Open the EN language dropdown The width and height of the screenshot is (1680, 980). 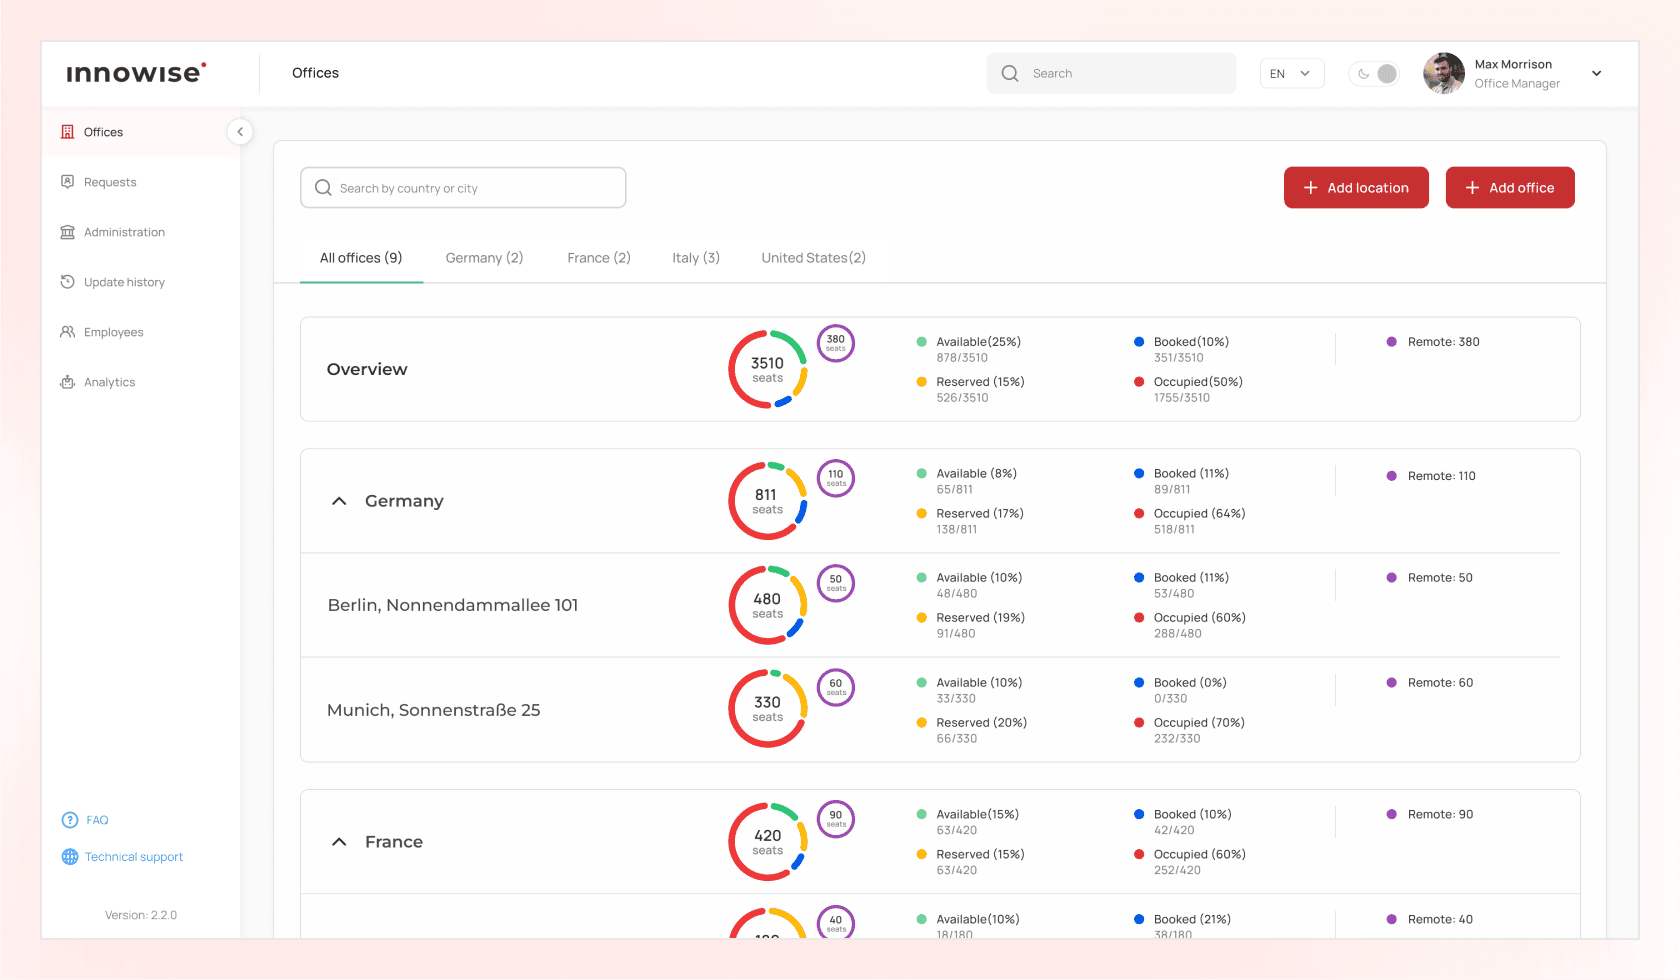[x=1292, y=73]
